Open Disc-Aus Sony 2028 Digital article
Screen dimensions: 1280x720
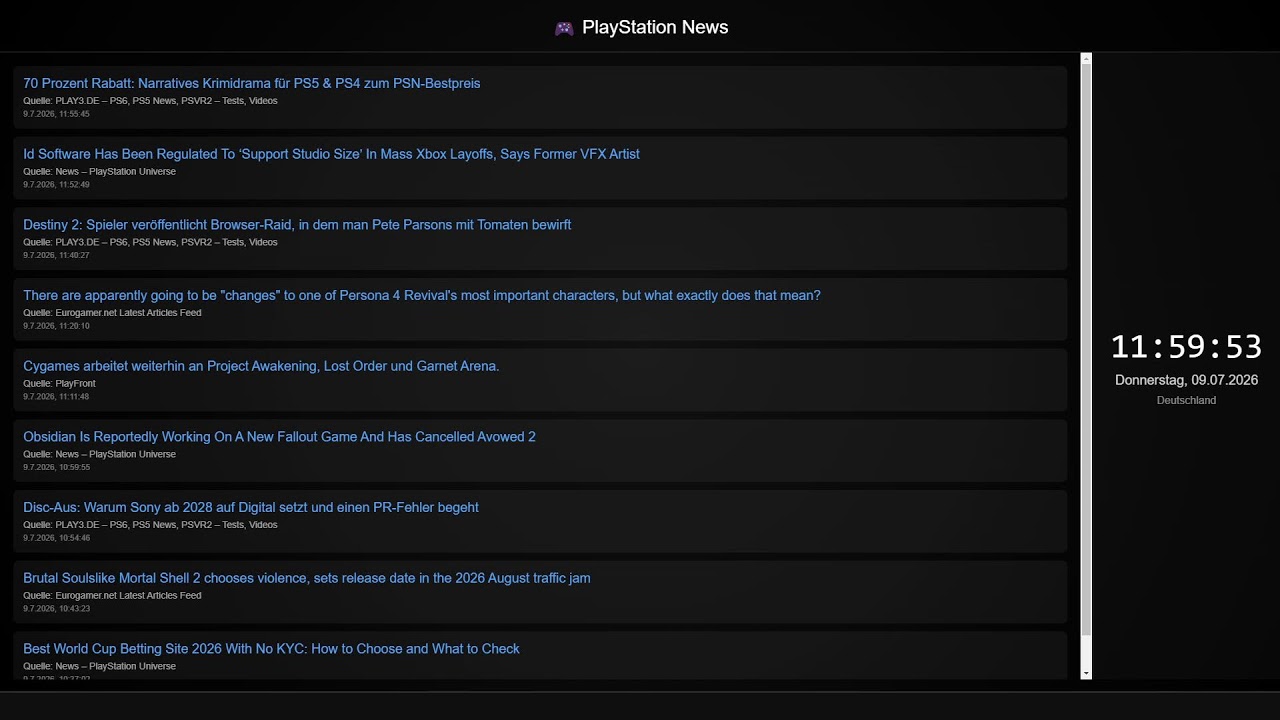(x=251, y=507)
